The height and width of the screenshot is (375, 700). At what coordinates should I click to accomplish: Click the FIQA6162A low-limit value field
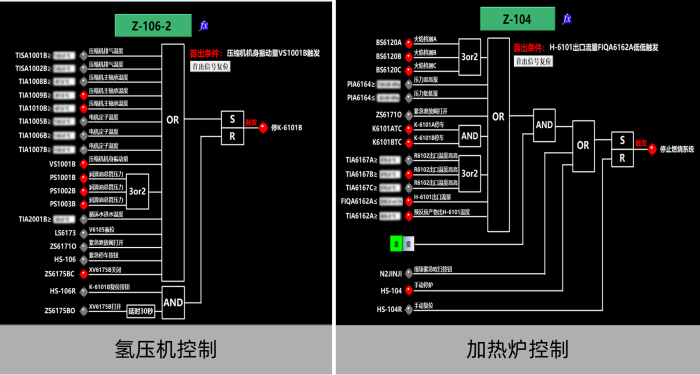[391, 202]
